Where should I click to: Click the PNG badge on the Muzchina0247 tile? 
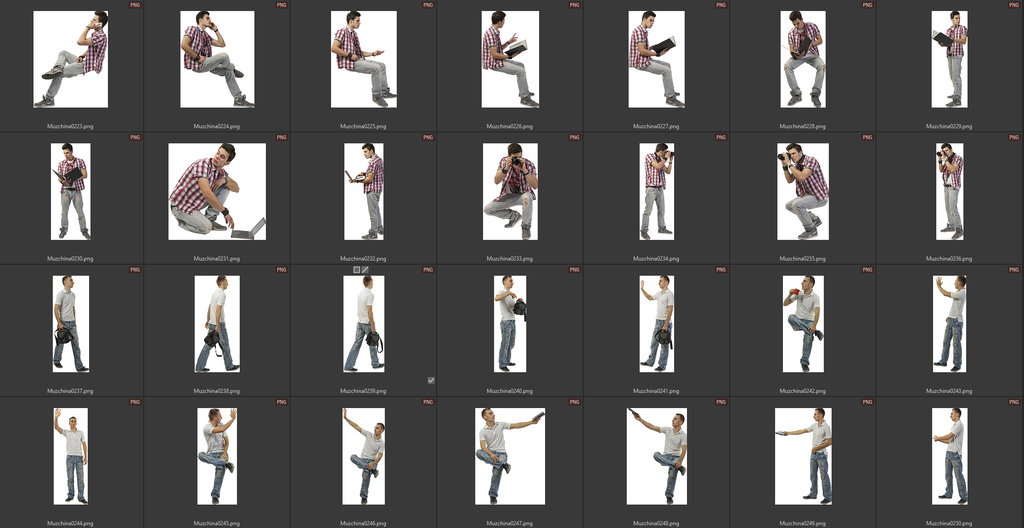tap(574, 402)
